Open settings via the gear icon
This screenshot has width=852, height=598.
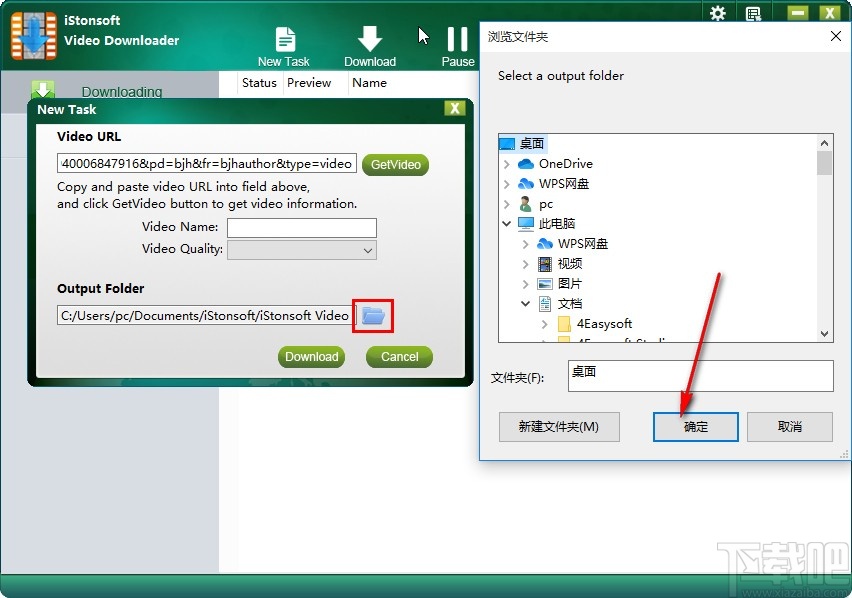point(718,11)
